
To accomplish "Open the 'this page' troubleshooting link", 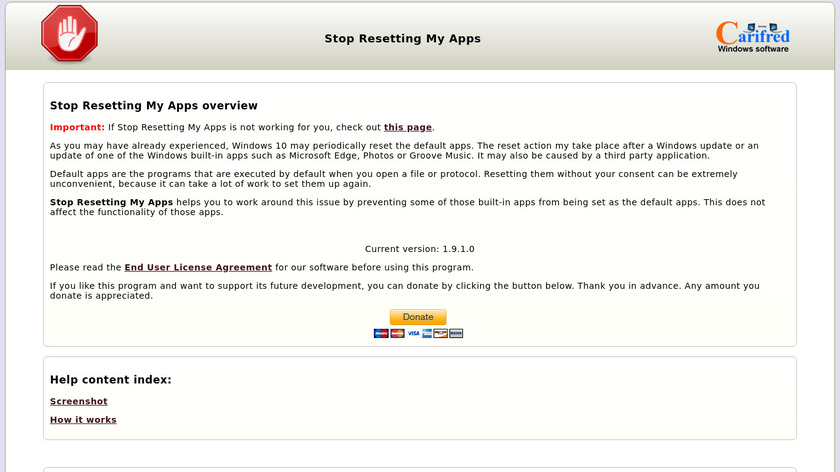I will [x=408, y=128].
